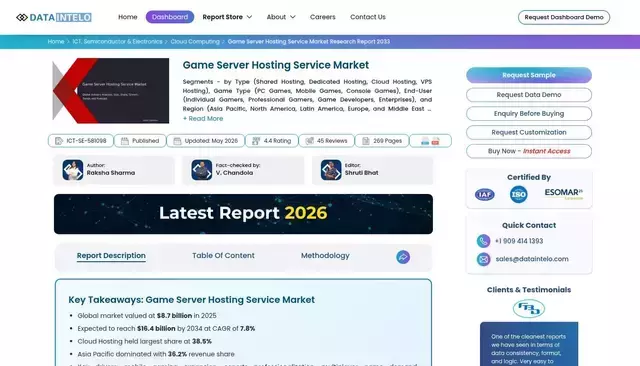Screen dimensions: 640x366
Task: Expand the description with Read More
Action: point(203,119)
